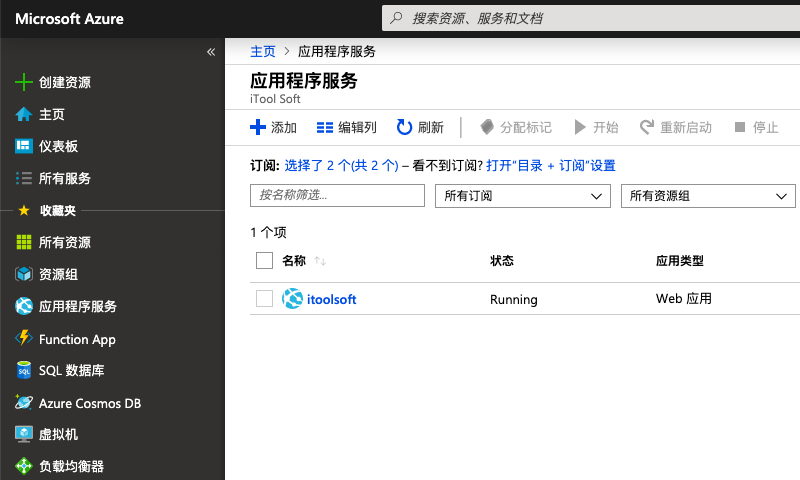Click the 按名称筛选 filter input field
The height and width of the screenshot is (480, 800).
337,195
